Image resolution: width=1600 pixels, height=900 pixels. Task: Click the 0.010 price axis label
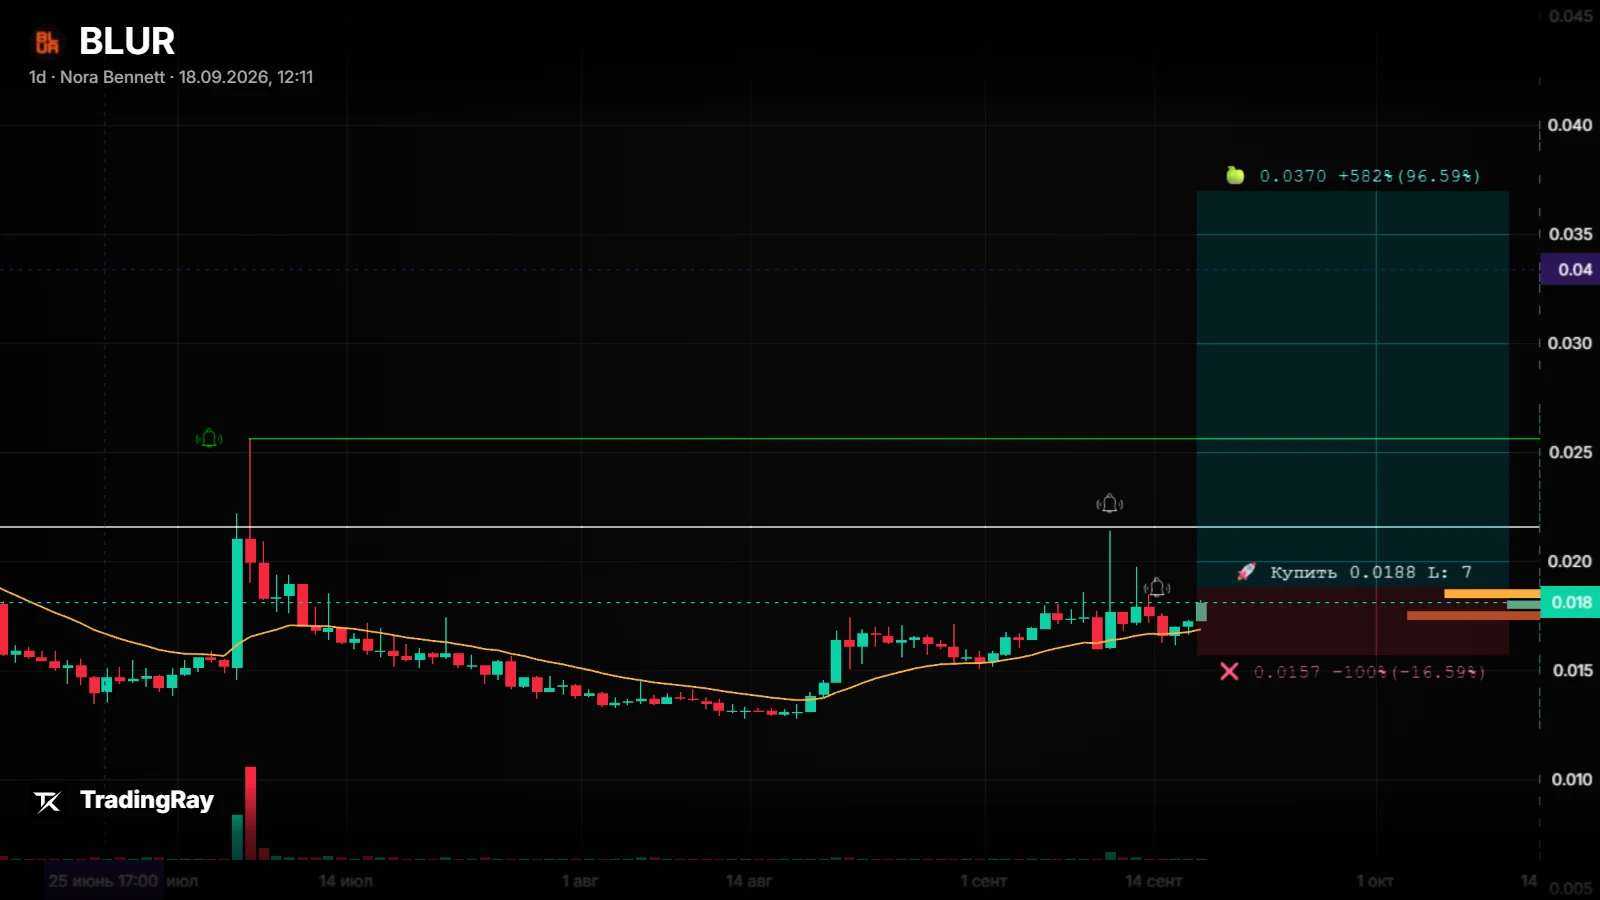[1572, 779]
